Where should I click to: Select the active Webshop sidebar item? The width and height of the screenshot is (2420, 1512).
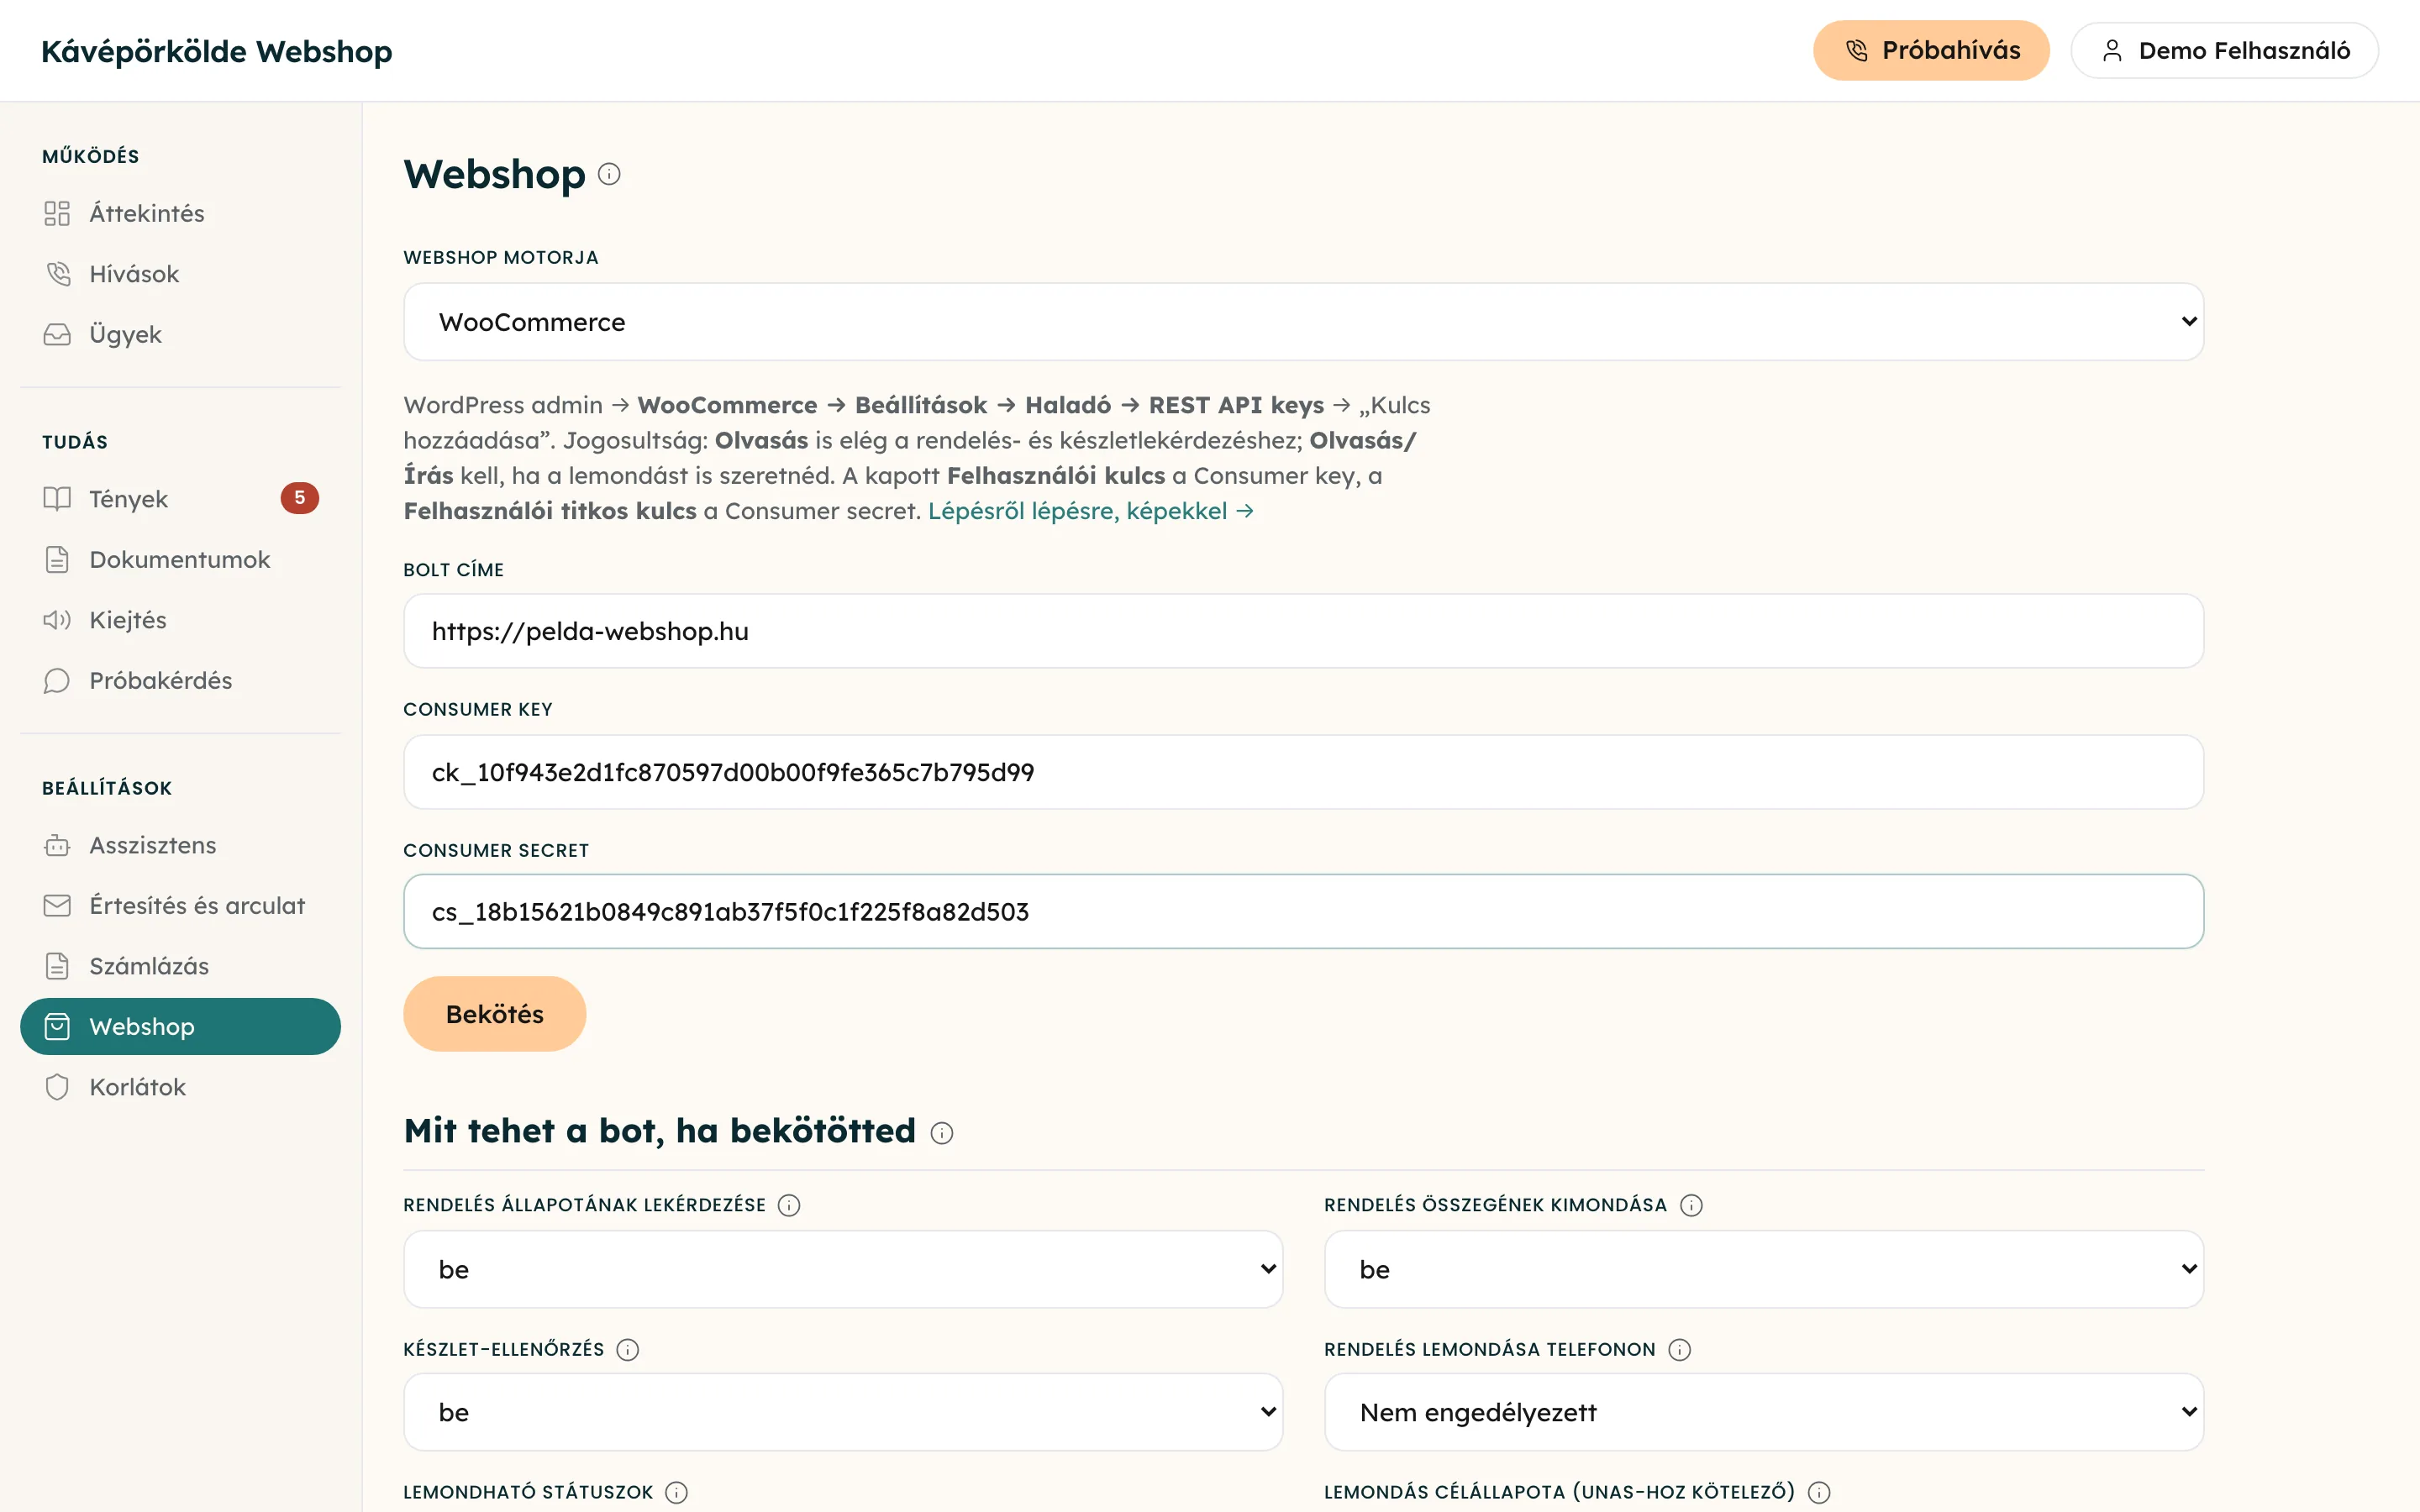tap(180, 1026)
